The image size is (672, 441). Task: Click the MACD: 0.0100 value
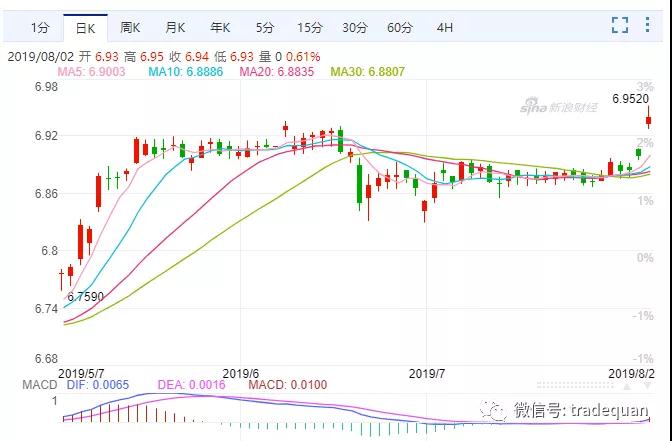pos(288,385)
